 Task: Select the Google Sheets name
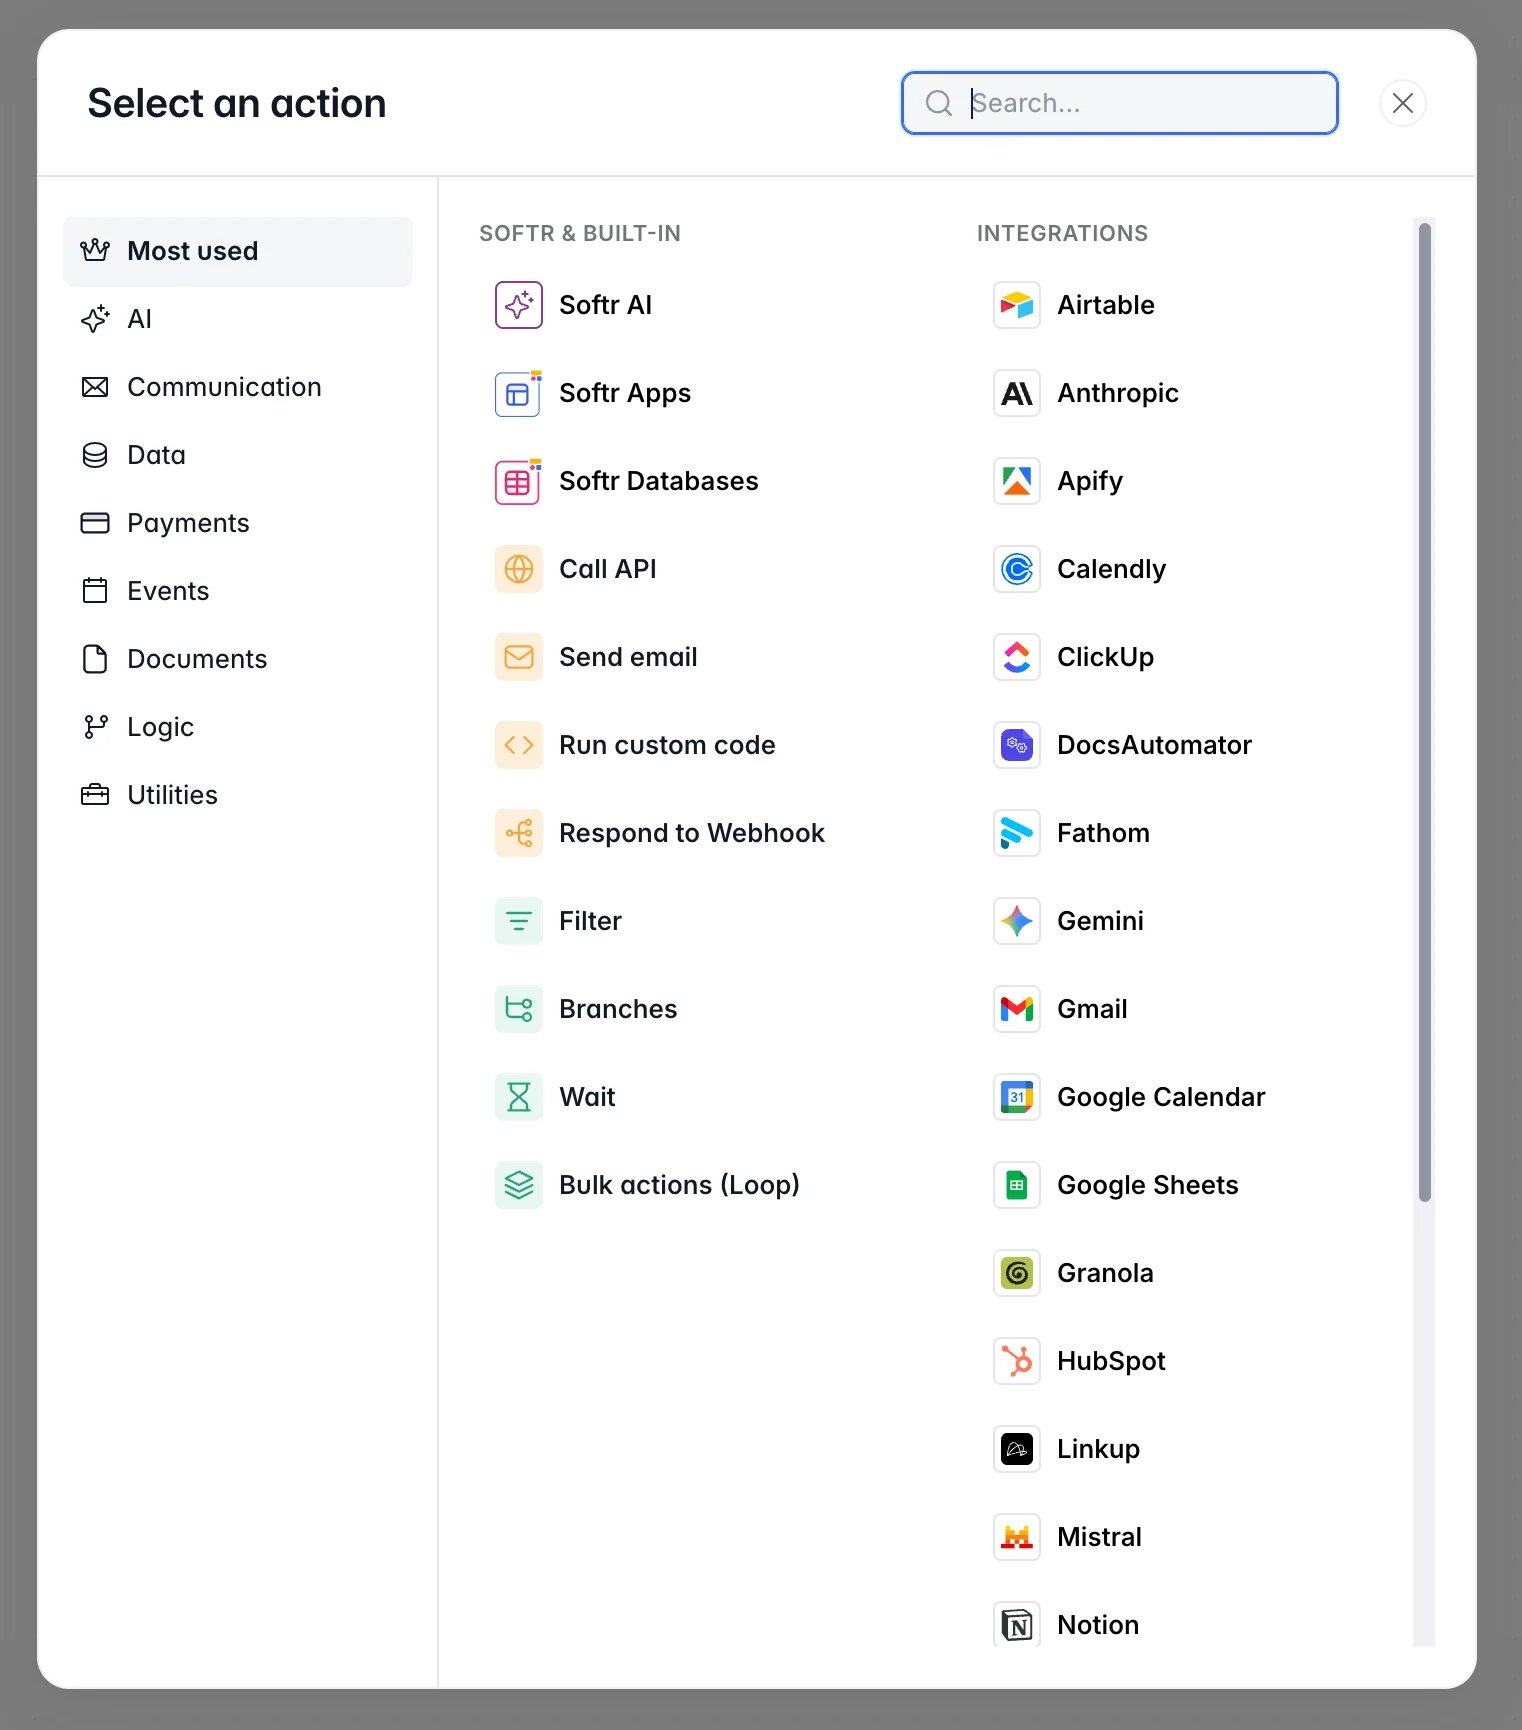[1147, 1185]
